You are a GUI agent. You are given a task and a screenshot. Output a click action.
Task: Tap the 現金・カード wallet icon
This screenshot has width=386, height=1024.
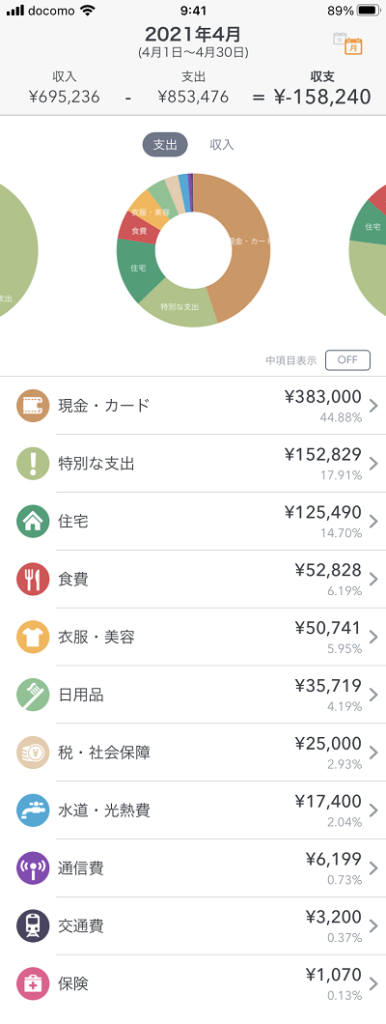coord(33,406)
